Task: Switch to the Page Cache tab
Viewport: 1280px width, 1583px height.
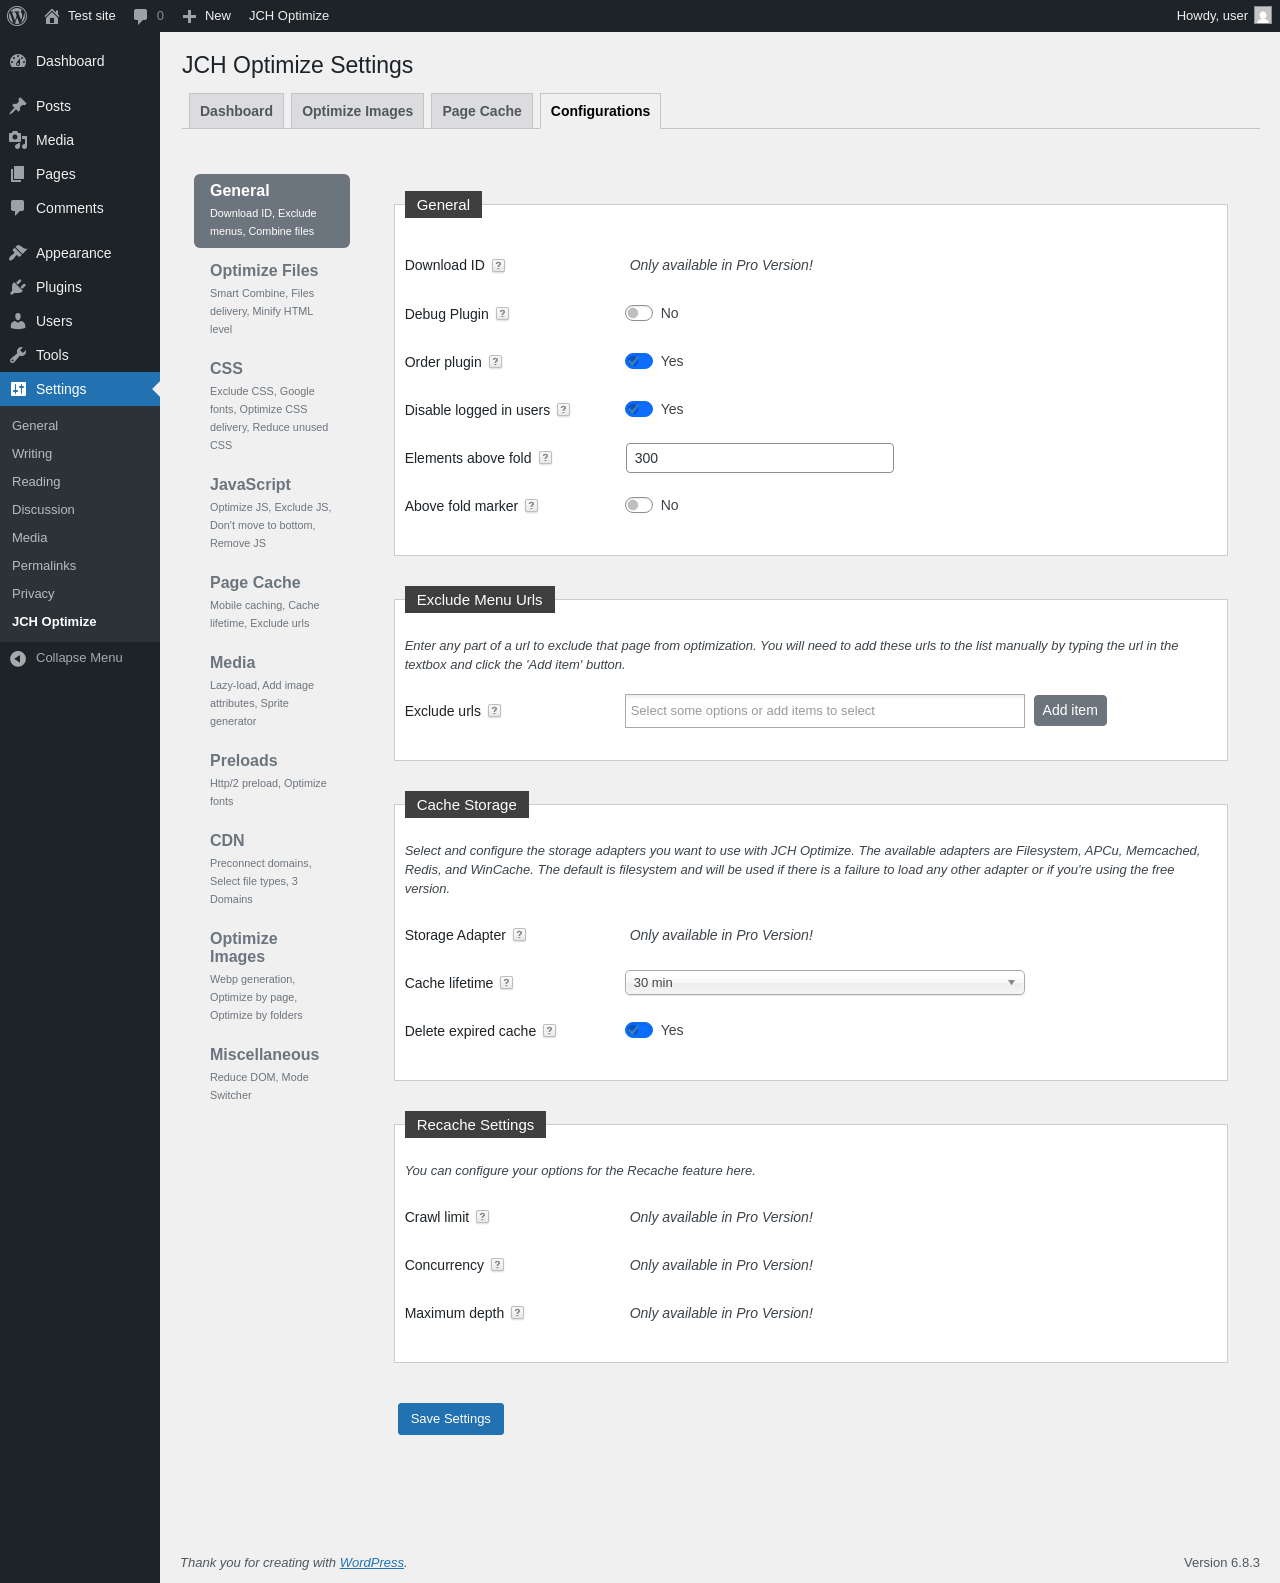Action: [482, 111]
